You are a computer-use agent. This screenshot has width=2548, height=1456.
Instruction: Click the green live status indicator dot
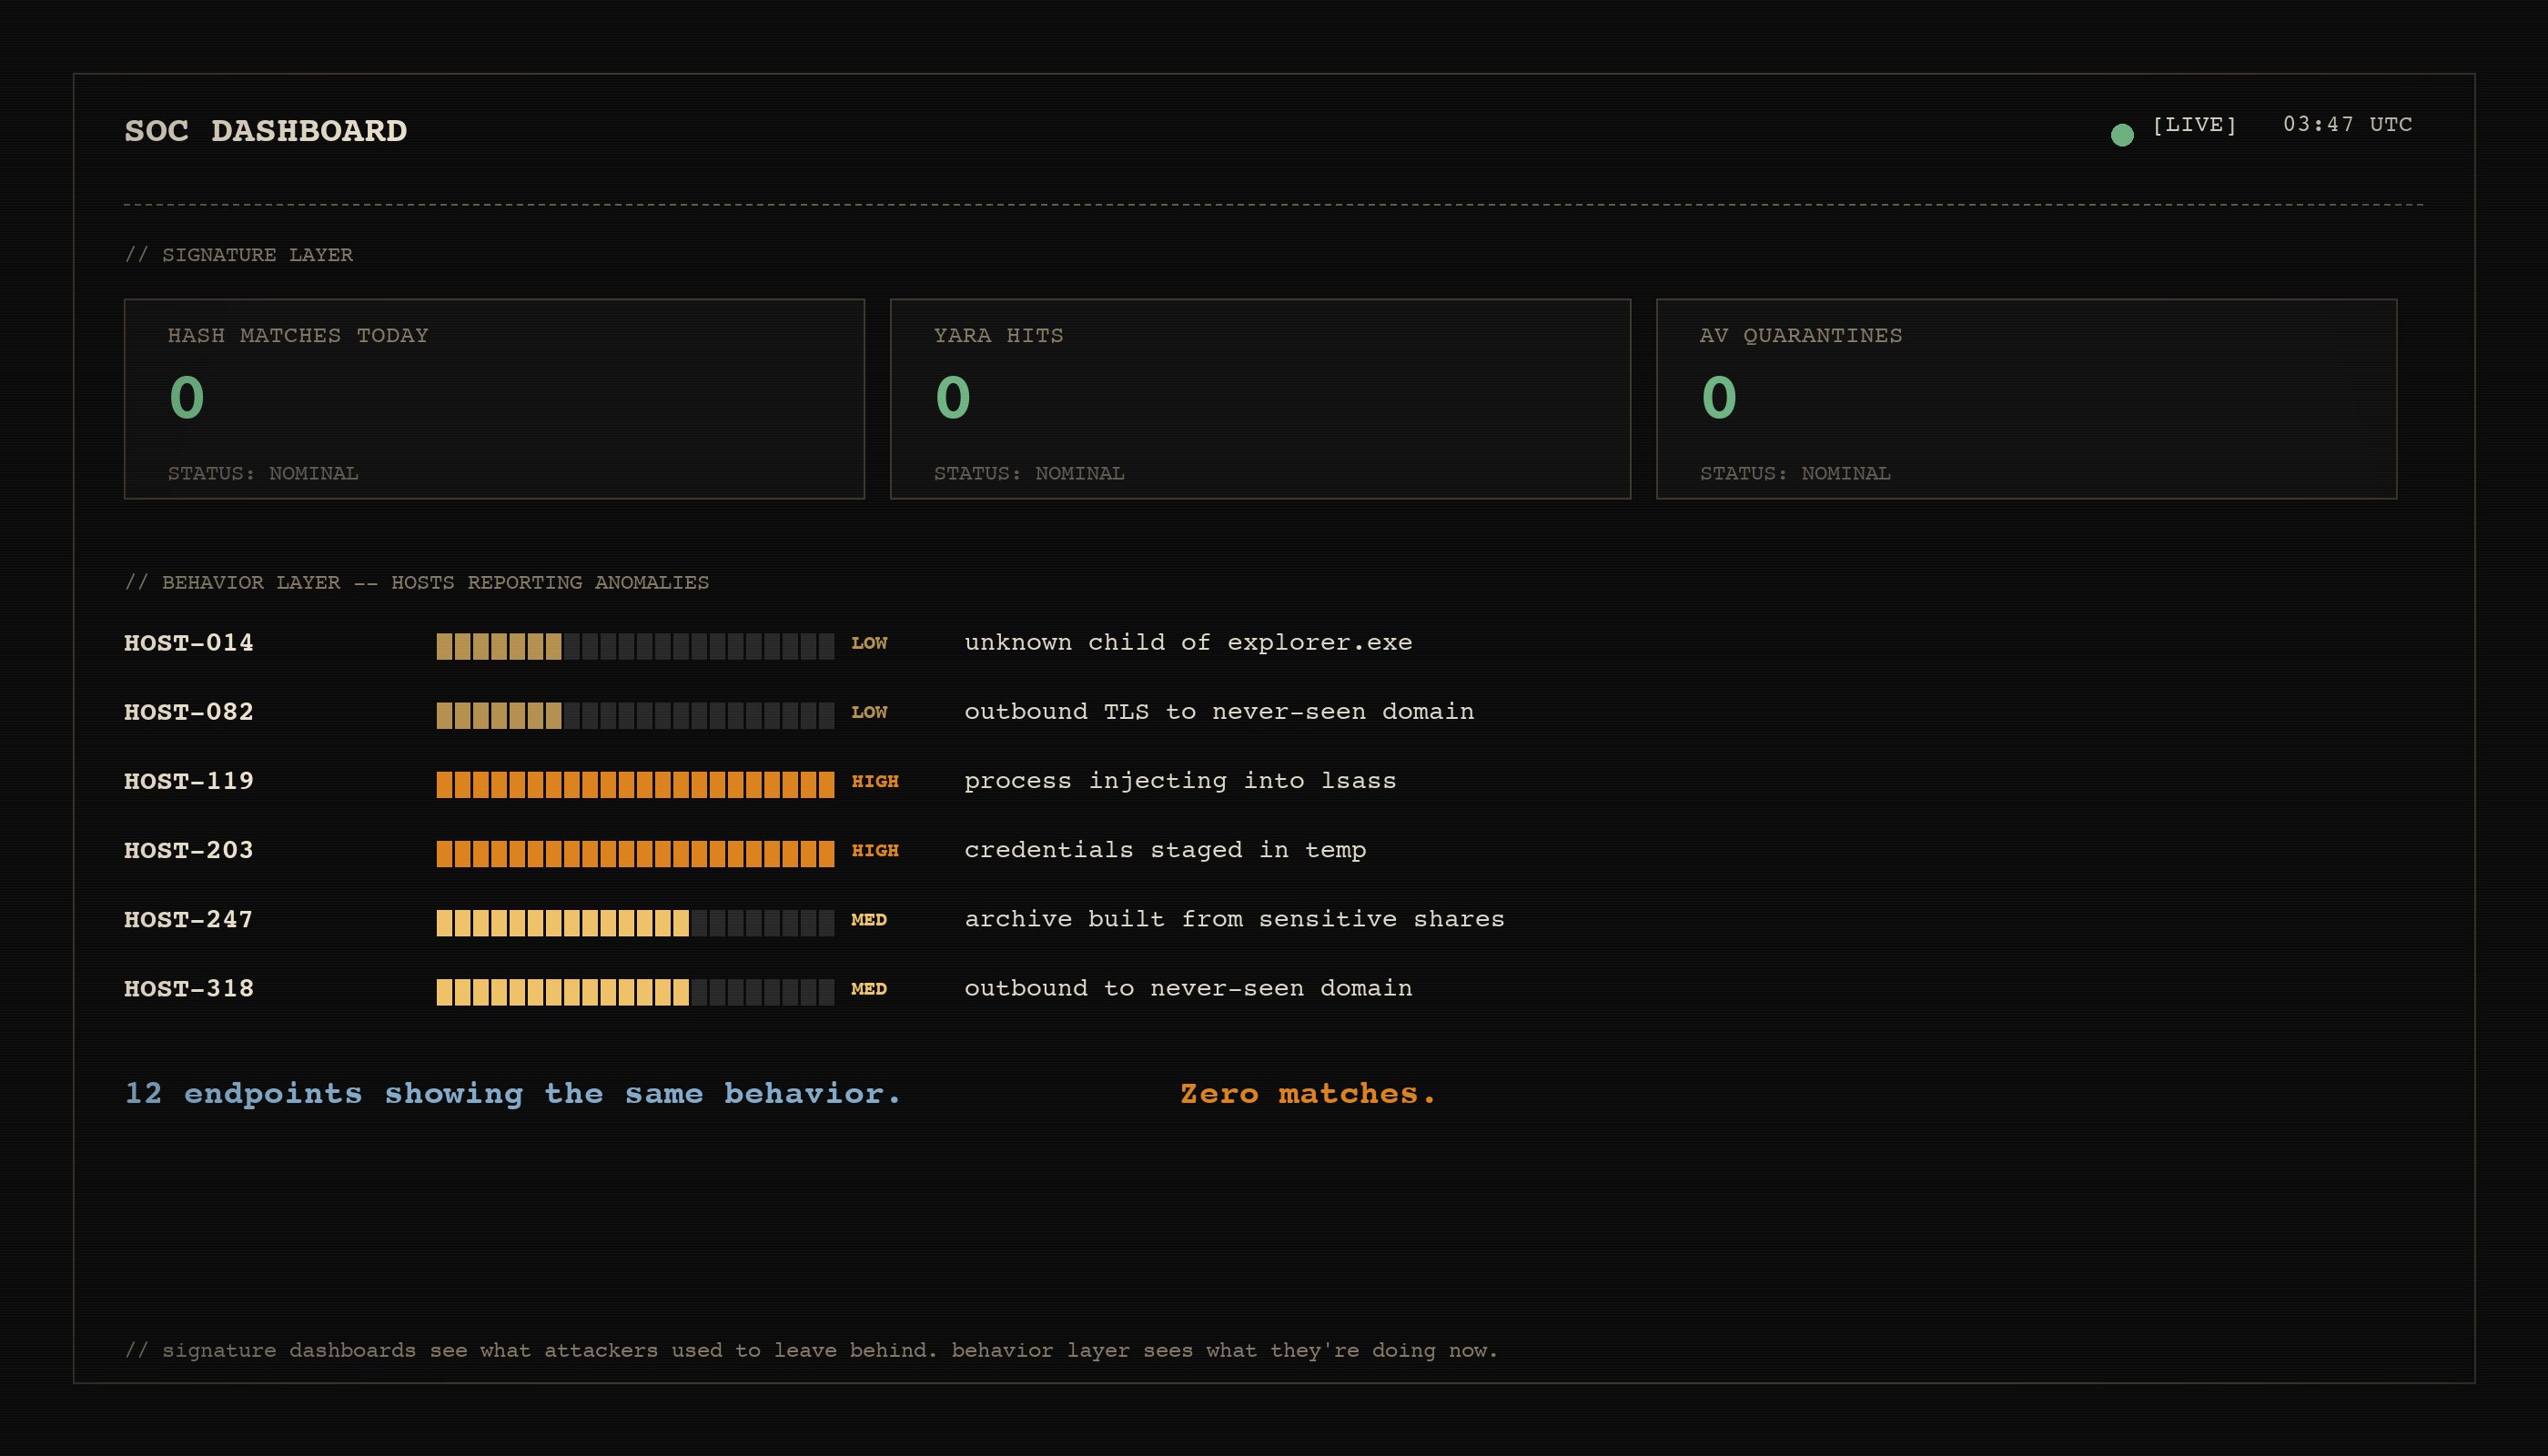[2122, 135]
